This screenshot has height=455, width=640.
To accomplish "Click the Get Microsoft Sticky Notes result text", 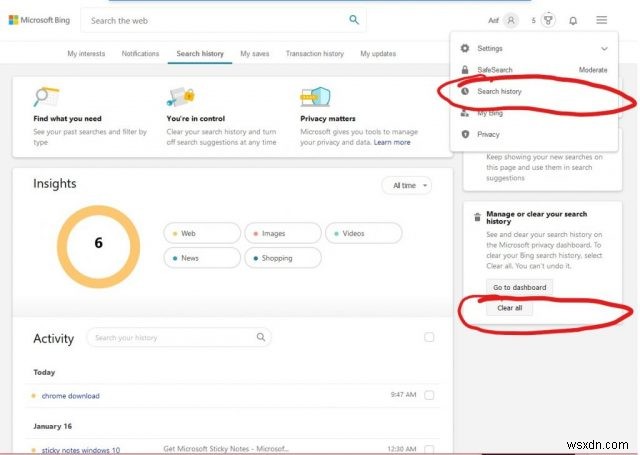I will [x=226, y=449].
